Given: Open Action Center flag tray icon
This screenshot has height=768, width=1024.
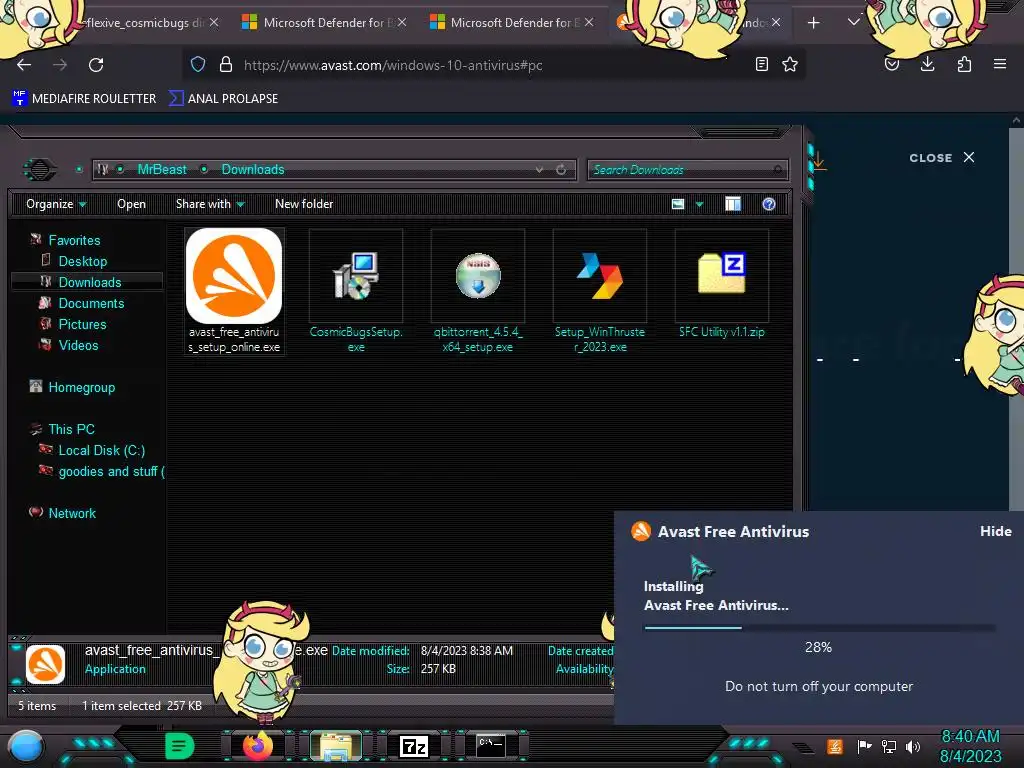Looking at the screenshot, I should [x=864, y=746].
